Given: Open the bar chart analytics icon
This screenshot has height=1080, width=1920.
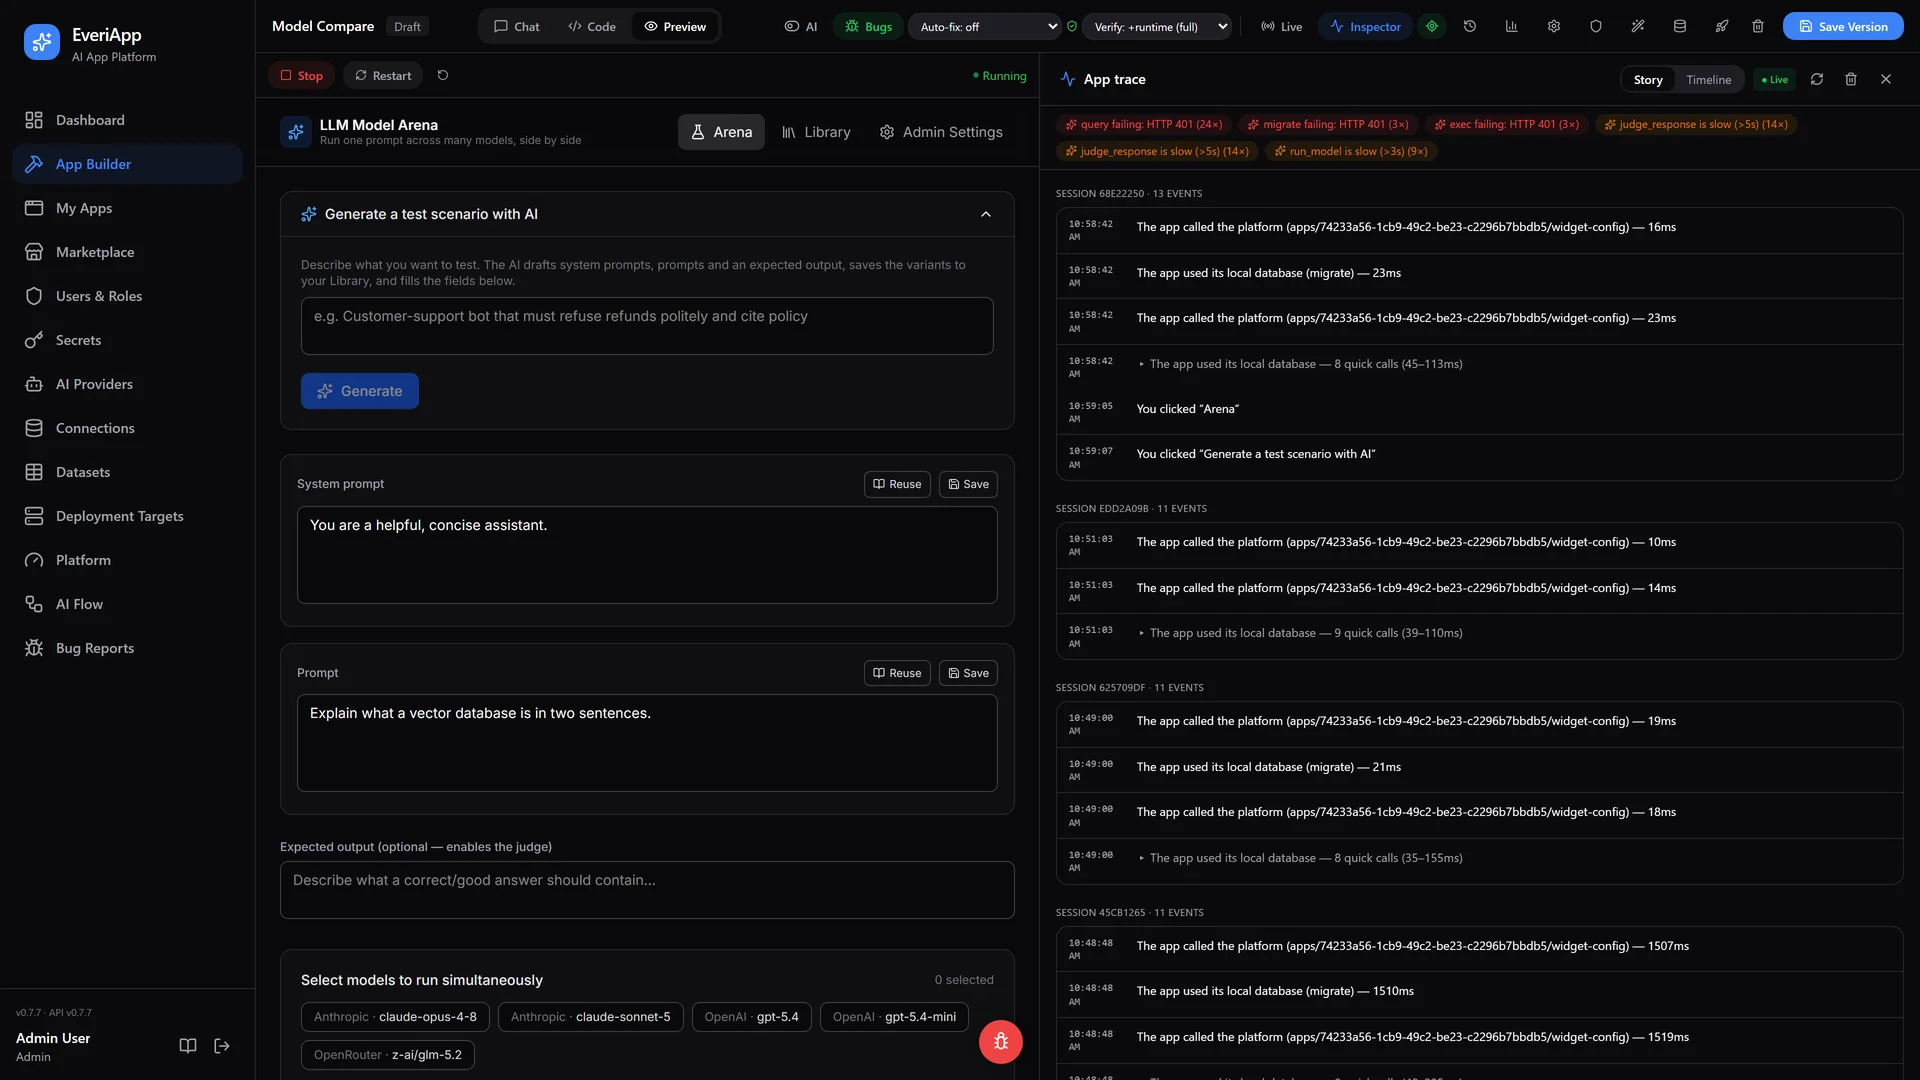Looking at the screenshot, I should pyautogui.click(x=1512, y=26).
